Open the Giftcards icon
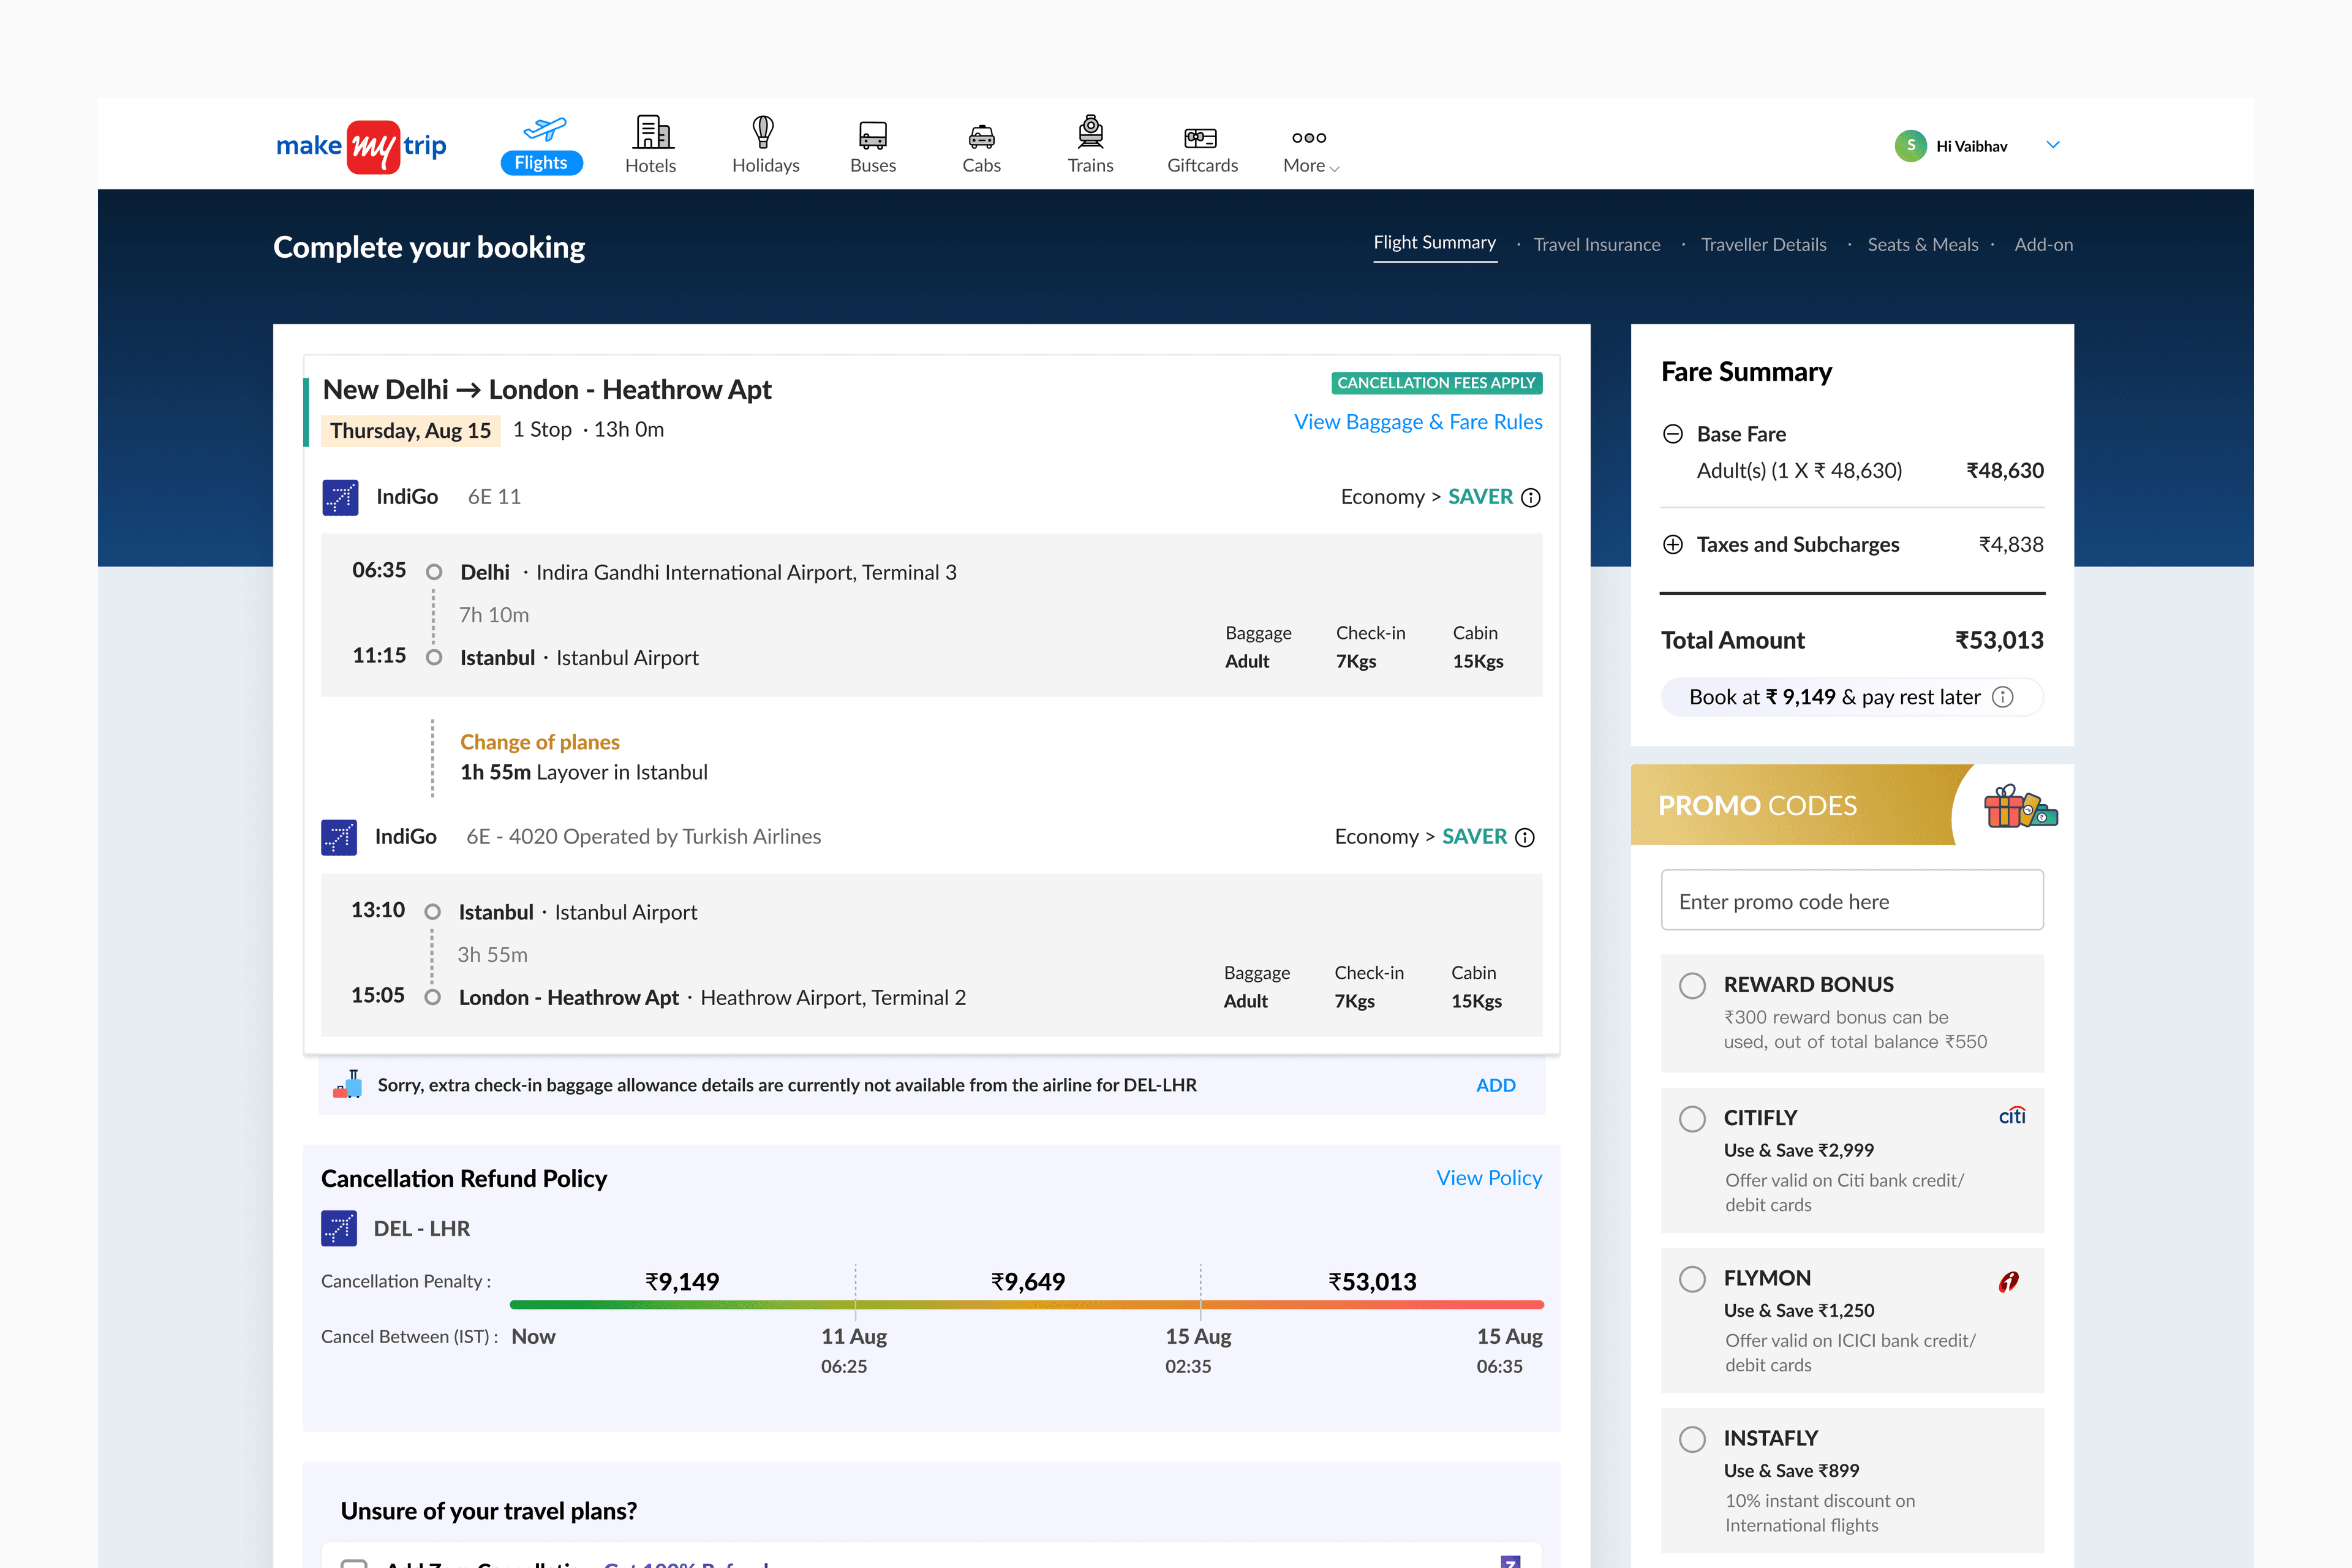 1201,137
